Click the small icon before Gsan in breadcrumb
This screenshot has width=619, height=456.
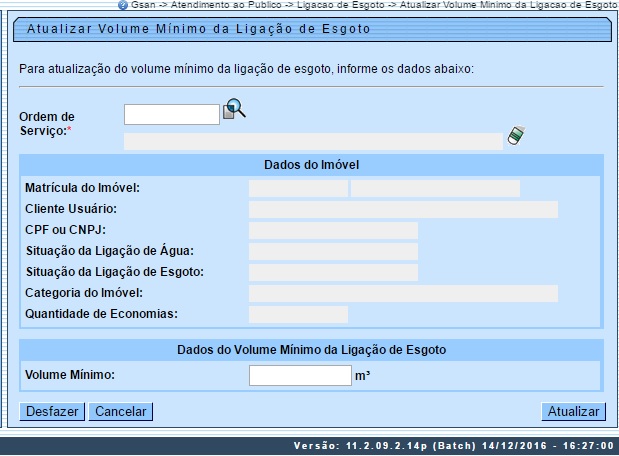(x=123, y=5)
